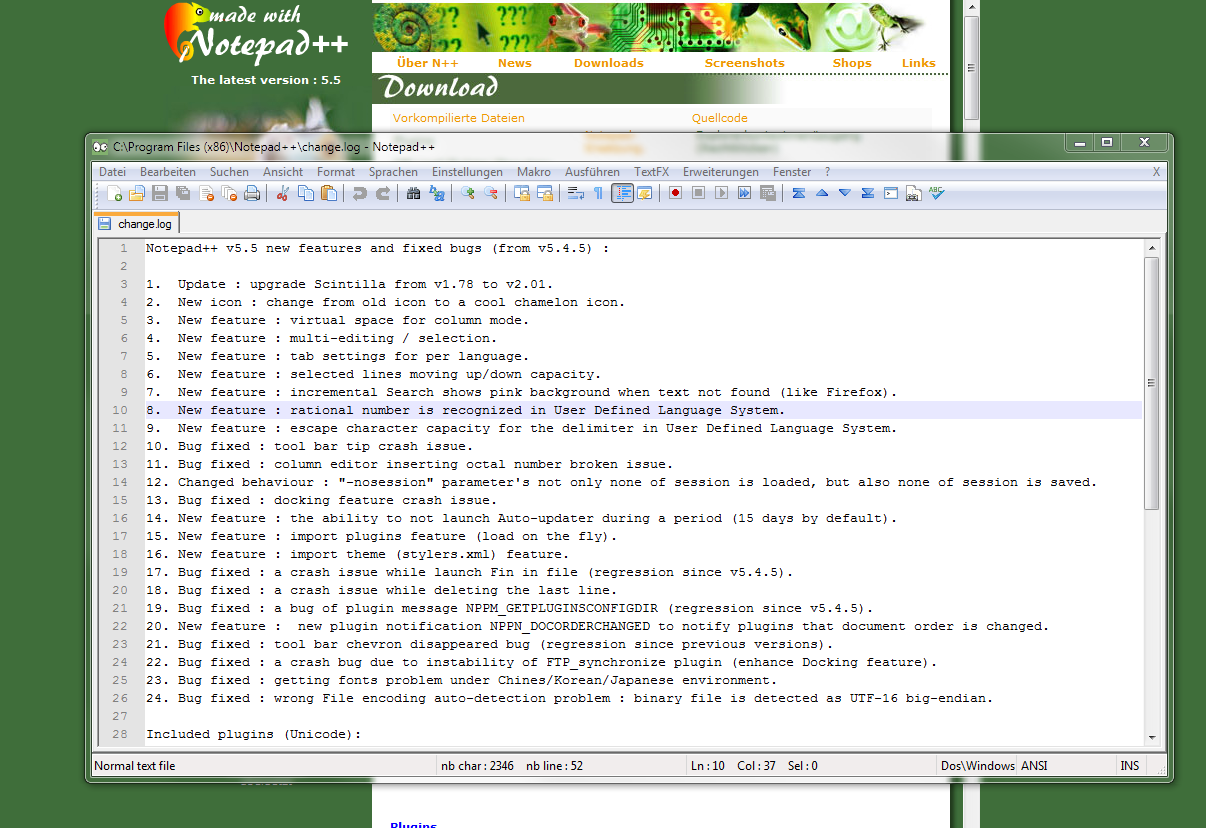Viewport: 1206px width, 828px height.
Task: Open the Sprachen menu
Action: click(393, 172)
